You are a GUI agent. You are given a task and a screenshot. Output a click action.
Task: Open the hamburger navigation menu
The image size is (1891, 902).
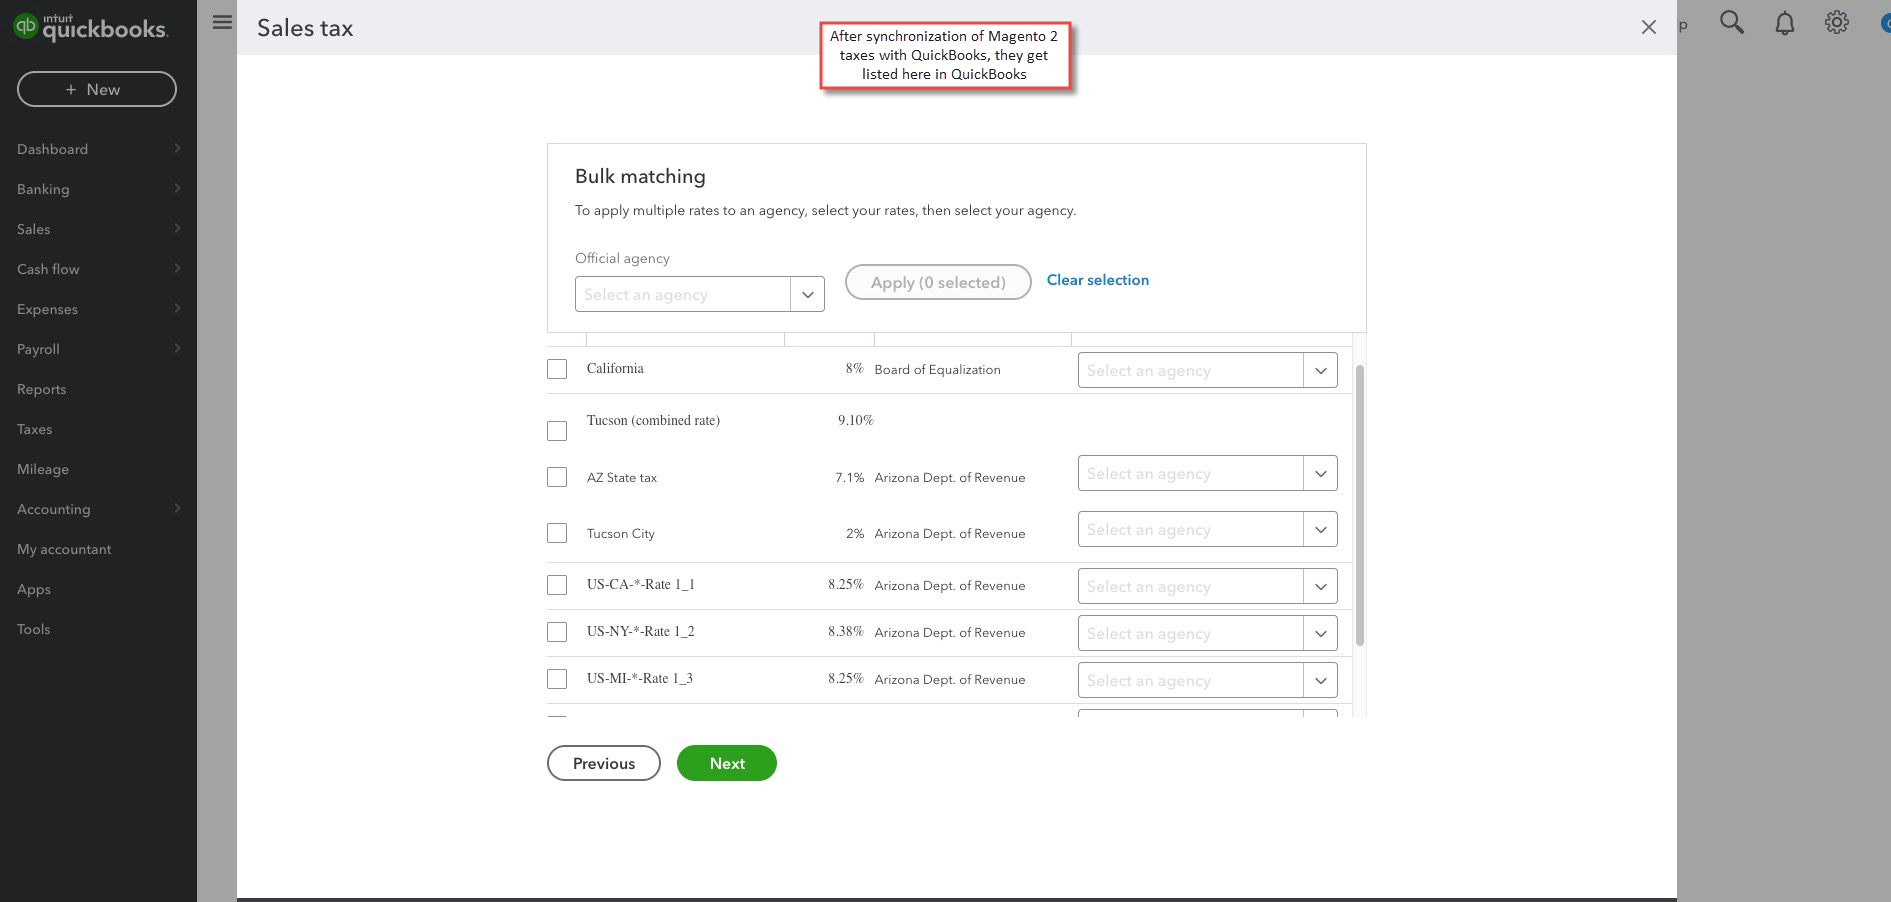click(223, 22)
